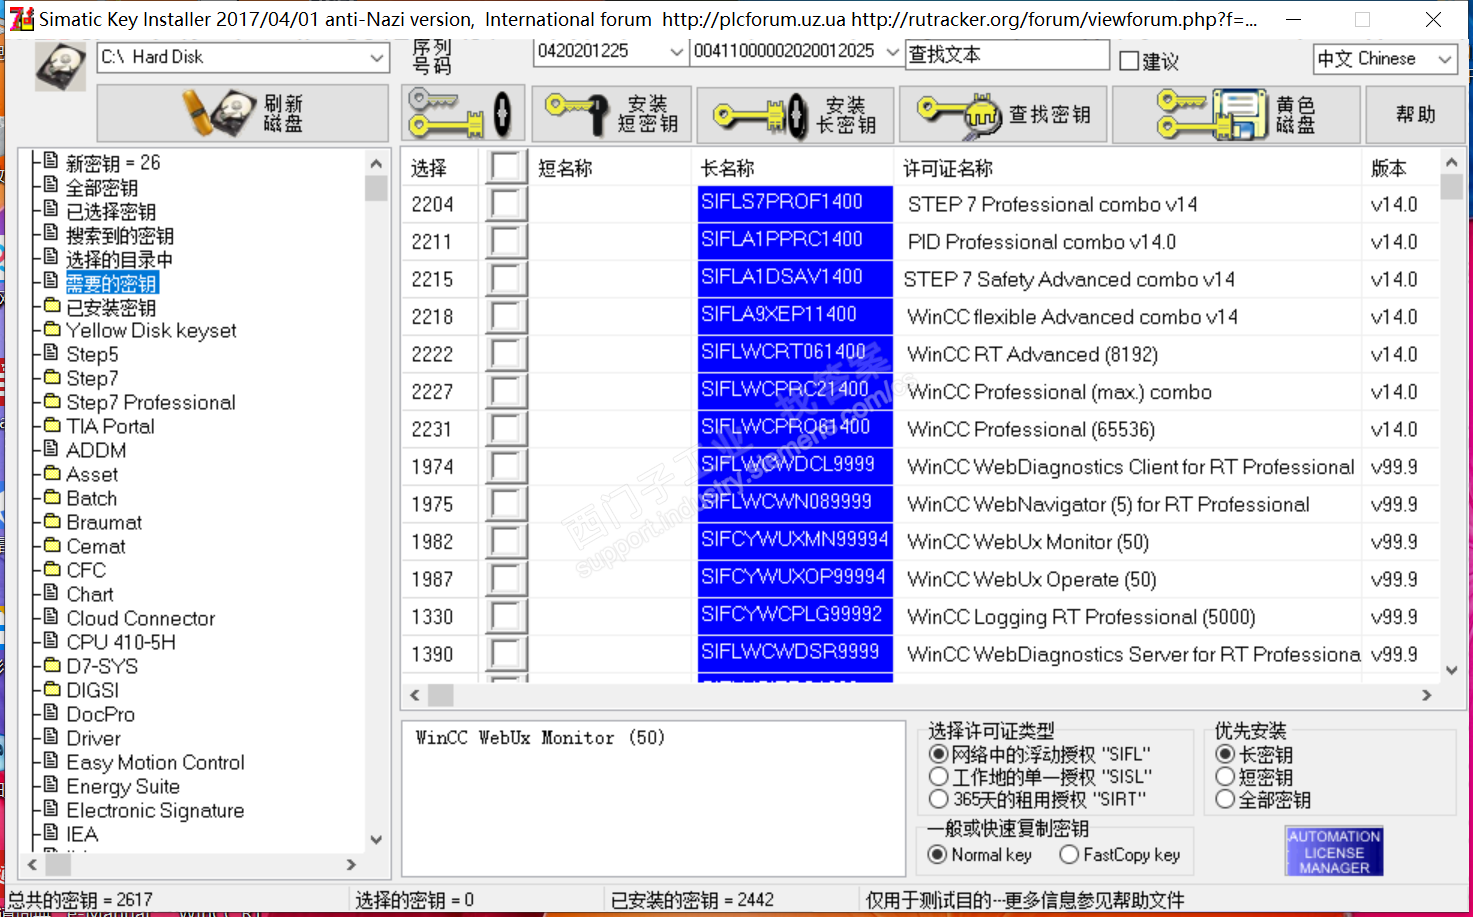Click the document icon beside Cloud Connector
This screenshot has height=917, width=1473.
pos(52,617)
